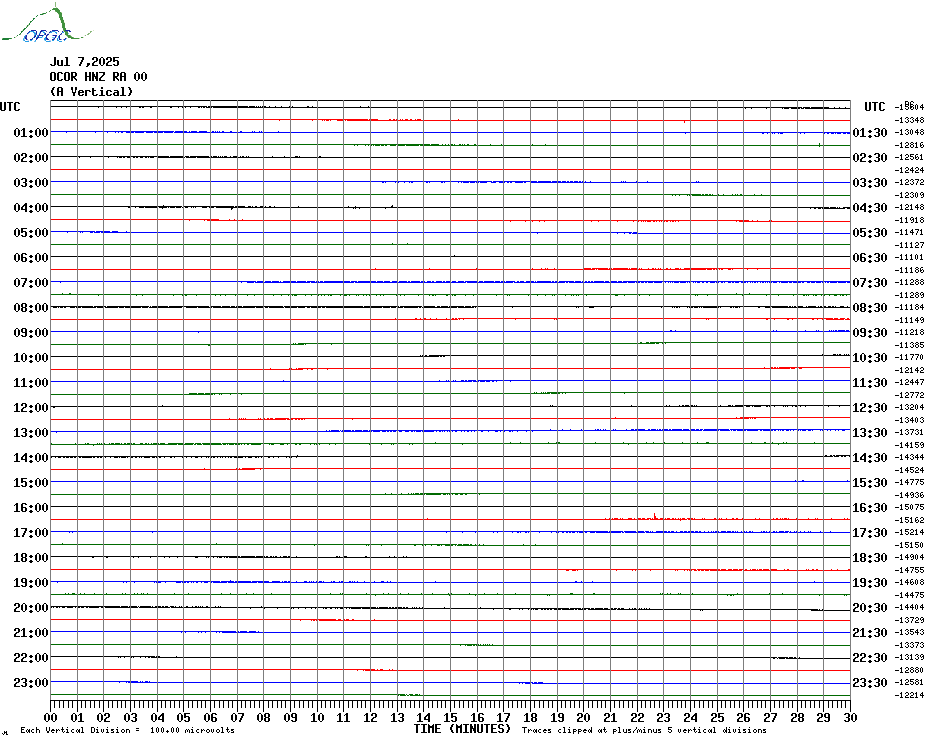
Task: Click the station label "OCOR HNZ RA 00"
Action: click(98, 77)
